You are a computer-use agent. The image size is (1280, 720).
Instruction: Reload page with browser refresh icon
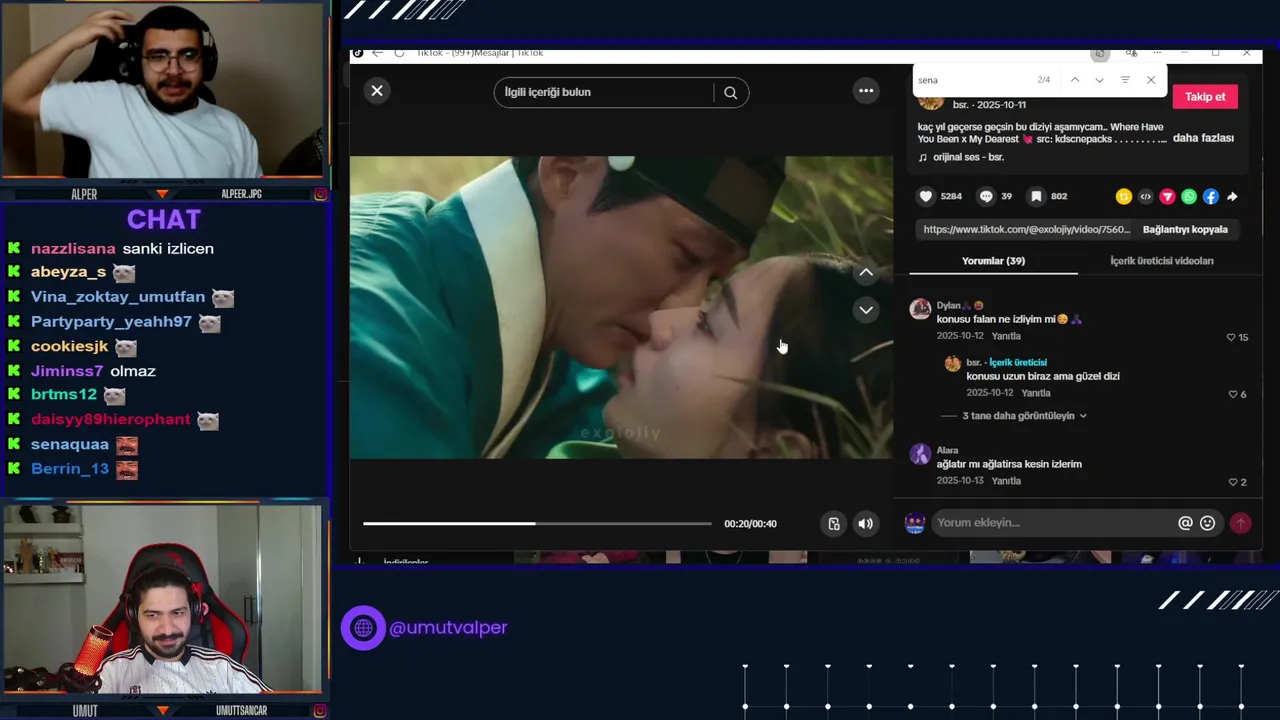click(x=399, y=53)
